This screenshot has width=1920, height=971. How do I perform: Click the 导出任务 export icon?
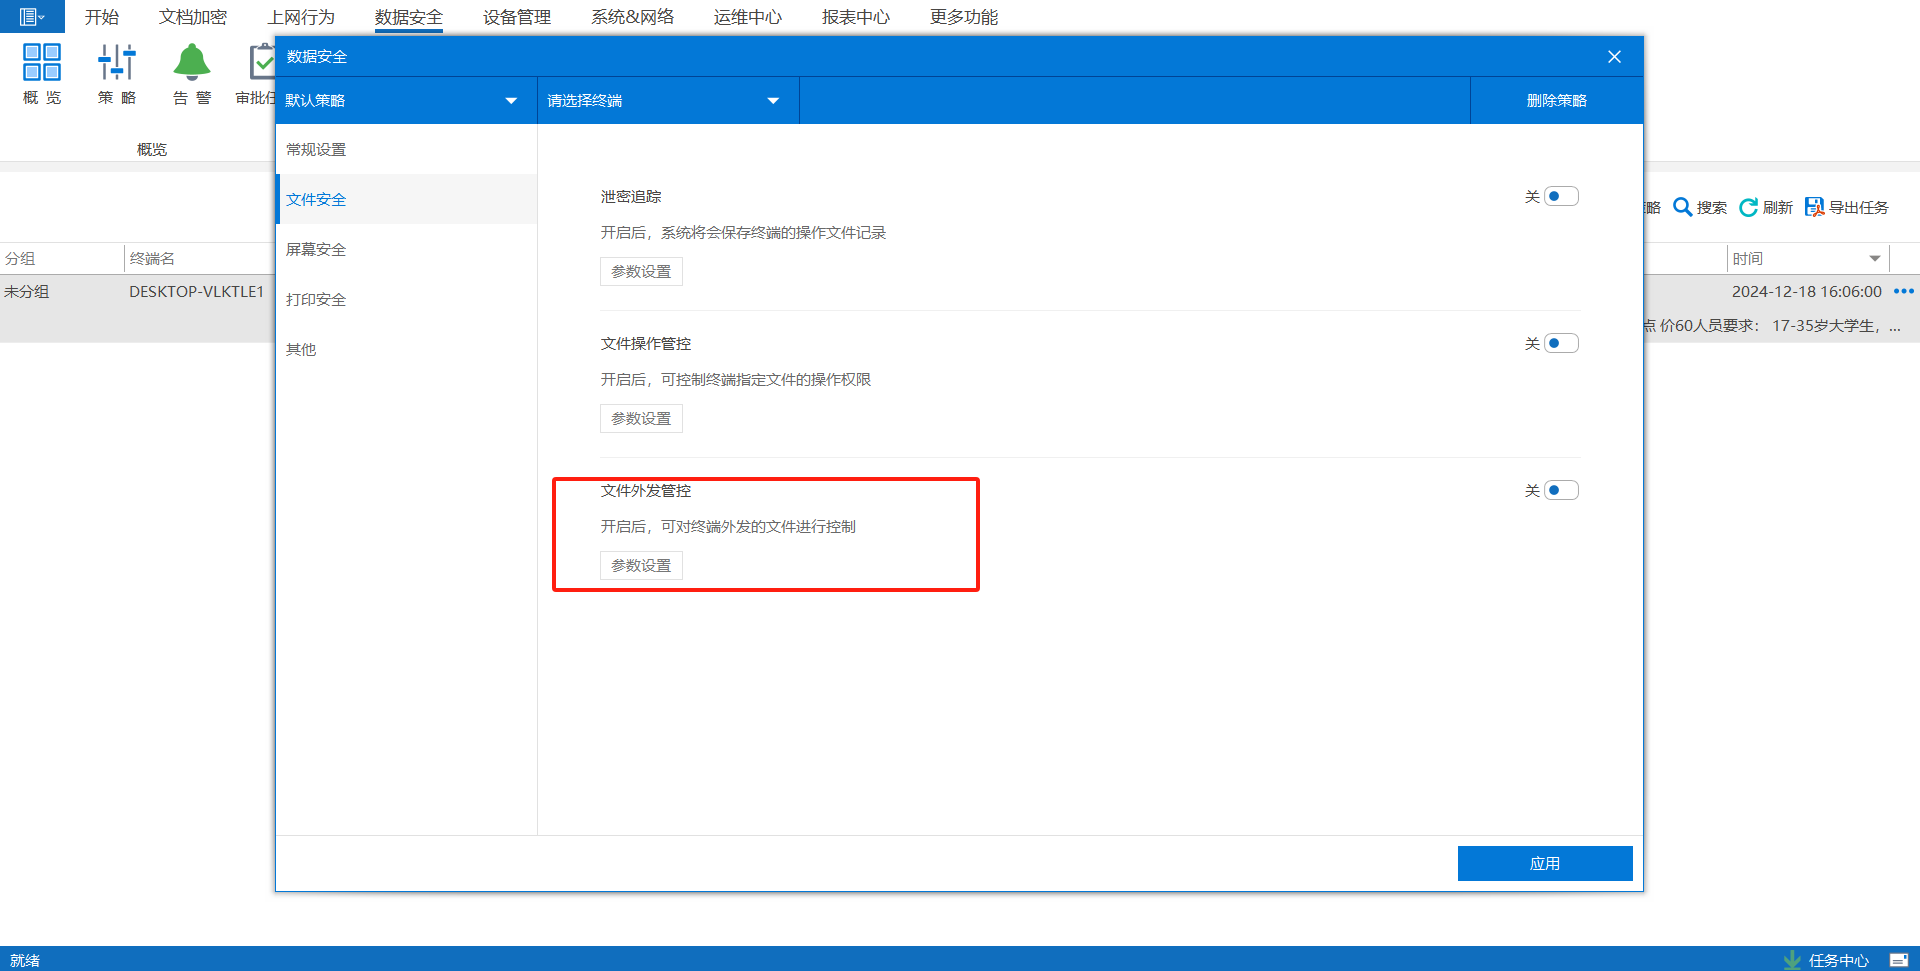click(x=1814, y=207)
